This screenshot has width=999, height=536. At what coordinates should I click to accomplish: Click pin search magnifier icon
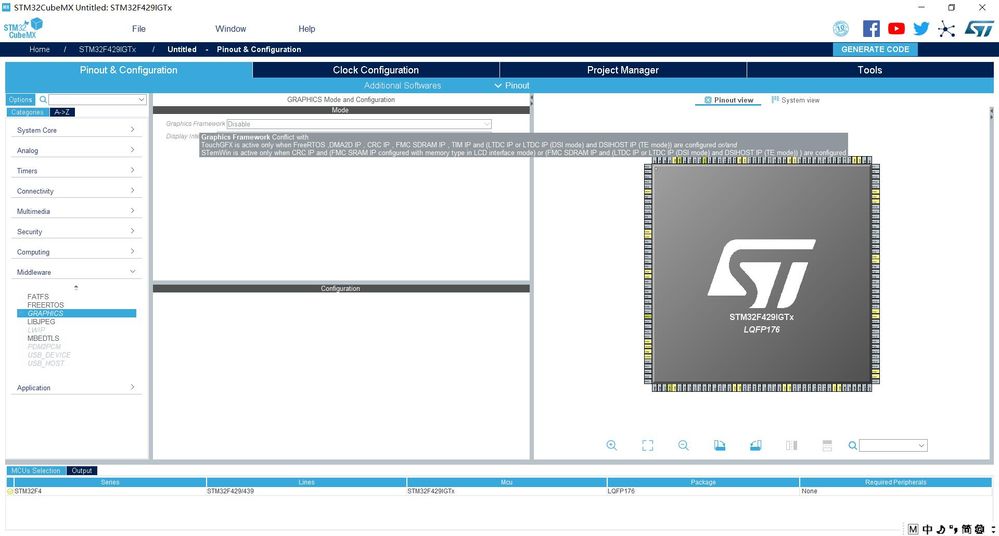click(x=852, y=445)
